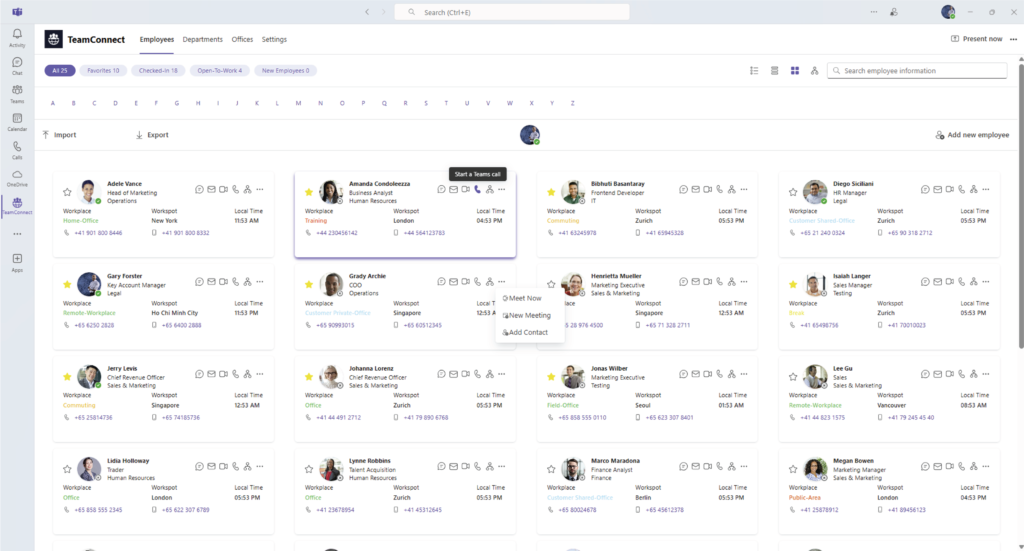Screen dimensions: 1024x551
Task: Start a video call with Henrietta Mueller
Action: tap(707, 282)
